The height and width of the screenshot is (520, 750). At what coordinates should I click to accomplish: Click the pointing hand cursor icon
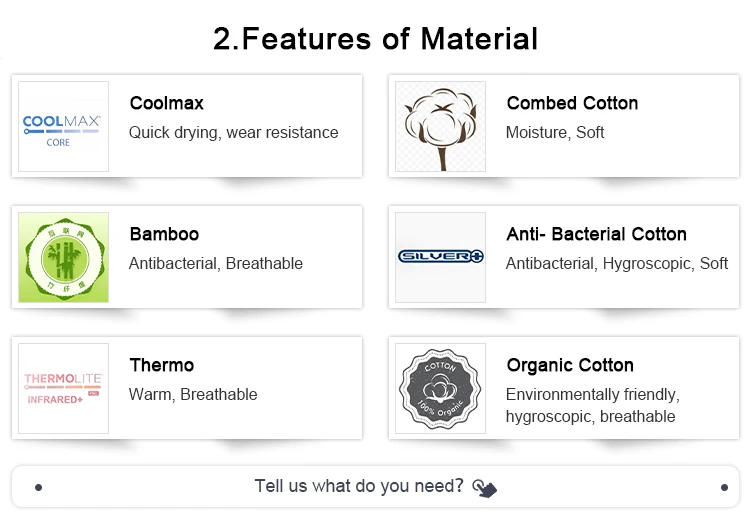point(484,488)
